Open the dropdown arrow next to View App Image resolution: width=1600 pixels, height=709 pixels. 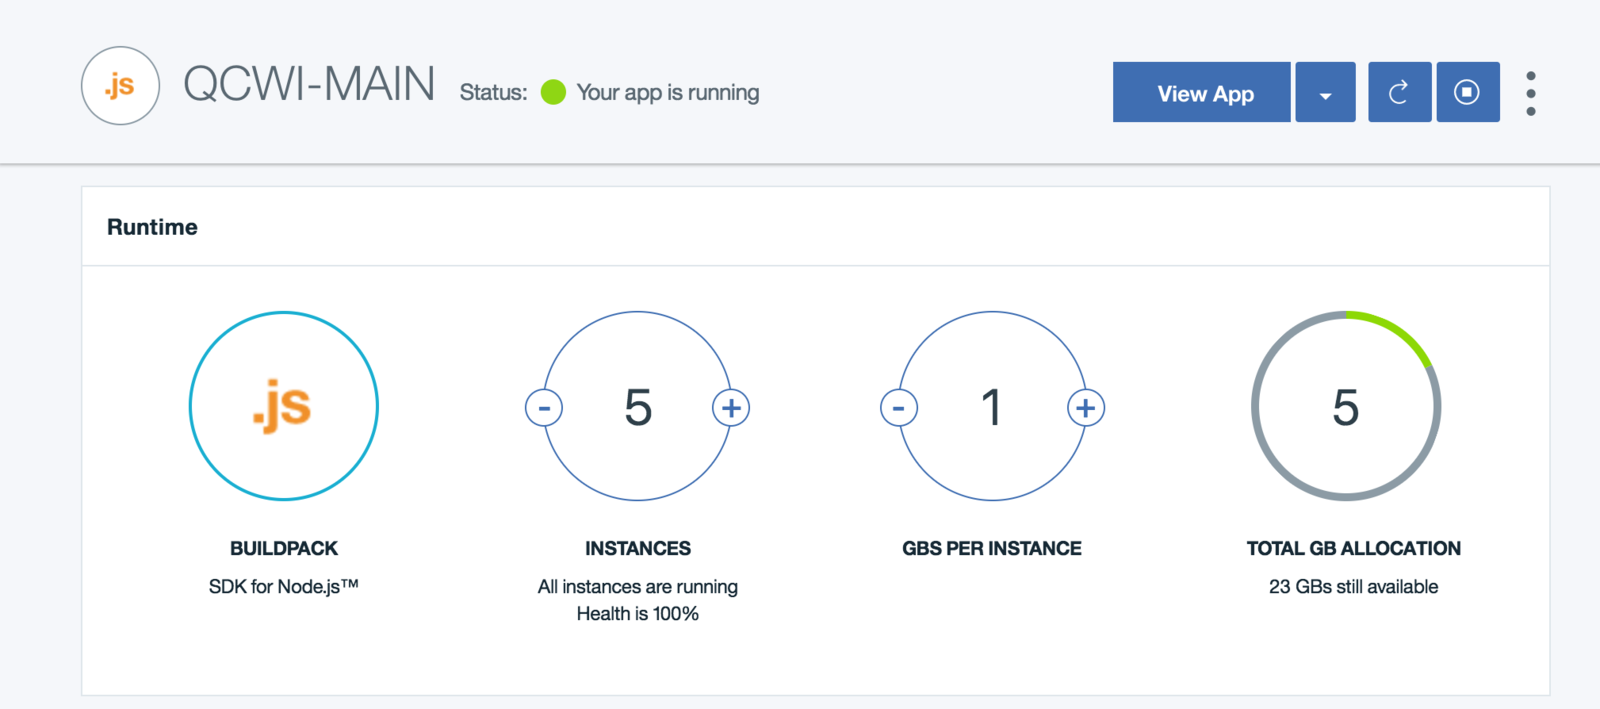coord(1325,92)
